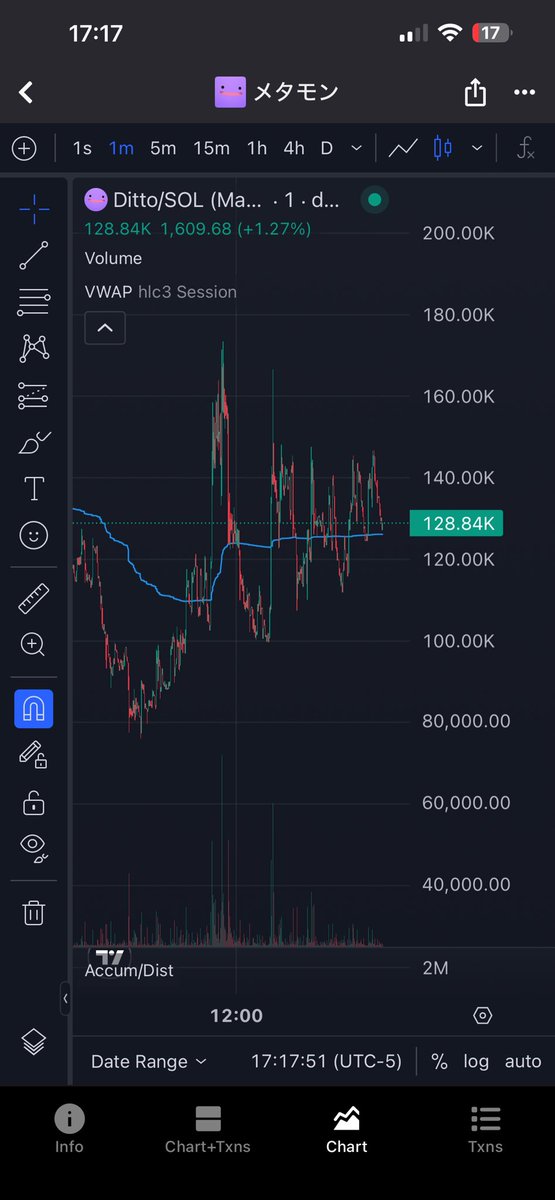Tap the purple メタモン token avatar
The width and height of the screenshot is (555, 1200).
230,93
